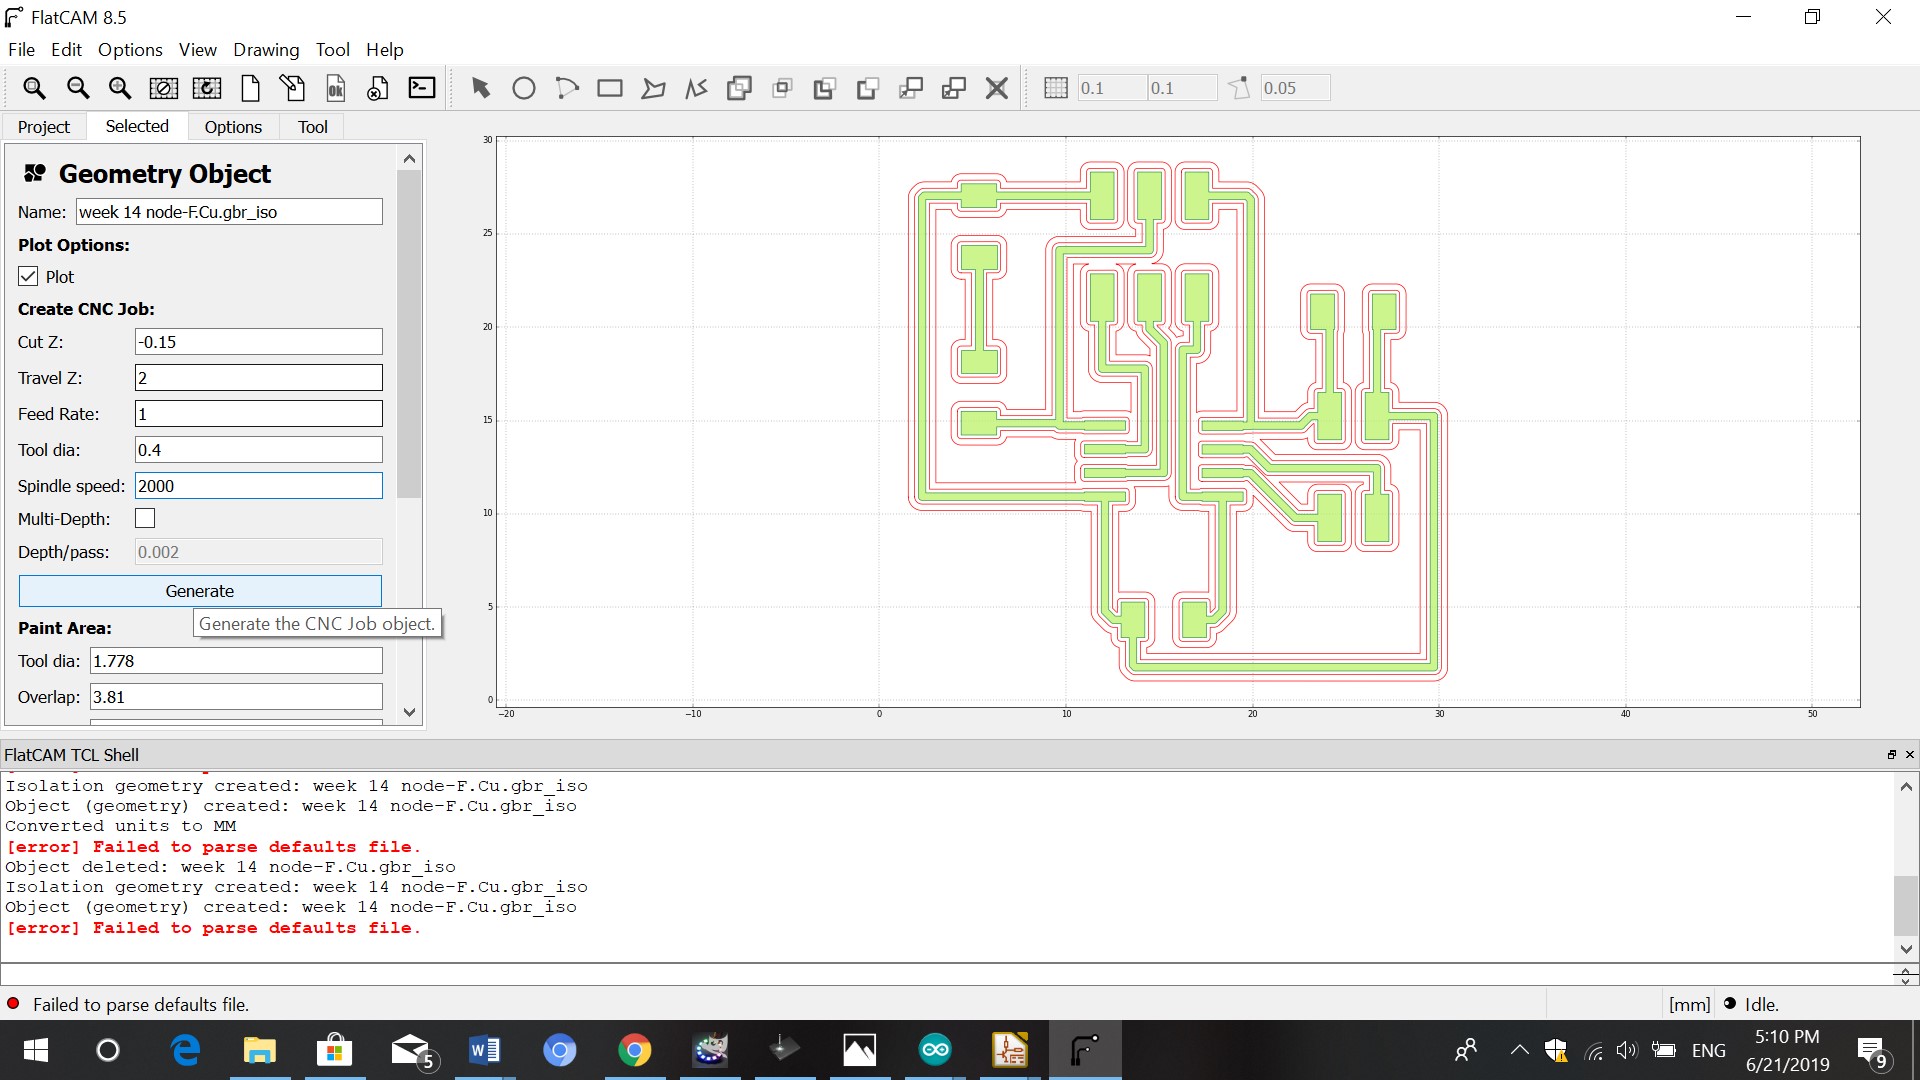Click the Generate CNC job button
Screen dimensions: 1920x1080
pyautogui.click(x=200, y=591)
